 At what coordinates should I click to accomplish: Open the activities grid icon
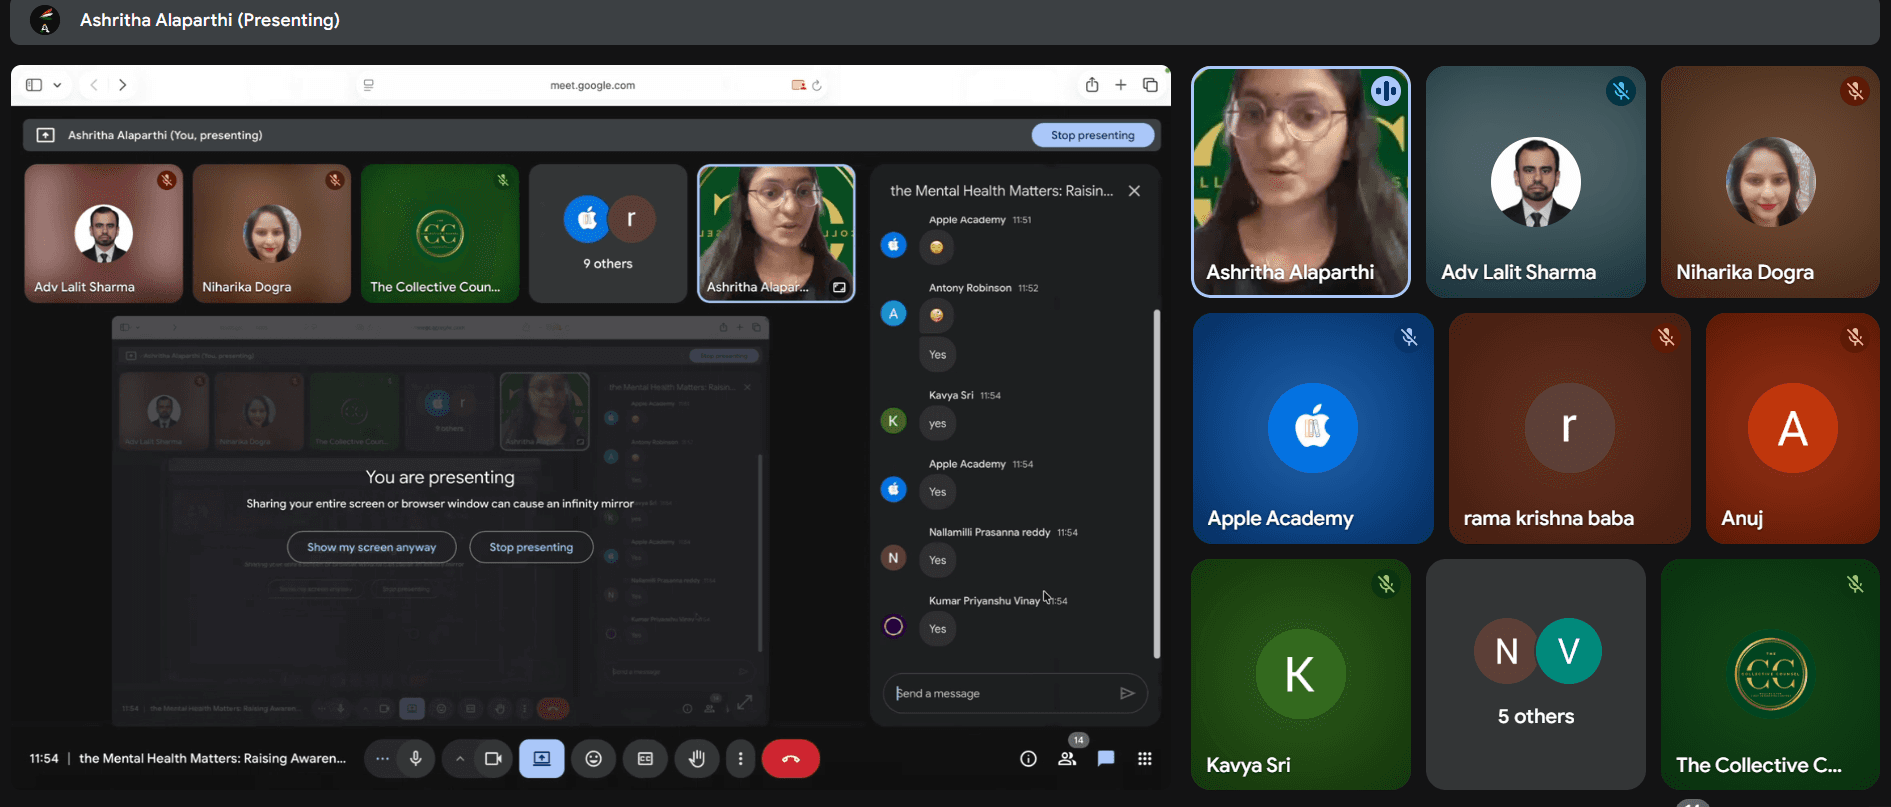coord(1145,759)
